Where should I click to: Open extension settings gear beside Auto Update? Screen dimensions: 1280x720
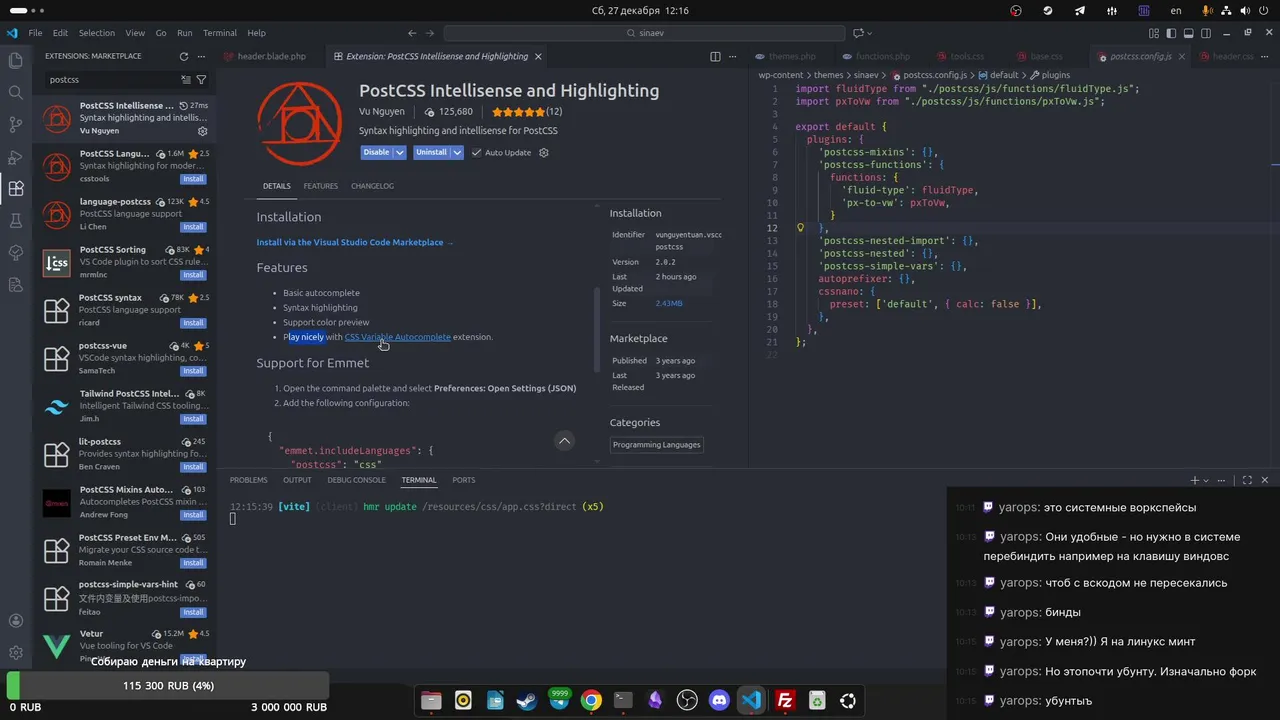click(544, 153)
